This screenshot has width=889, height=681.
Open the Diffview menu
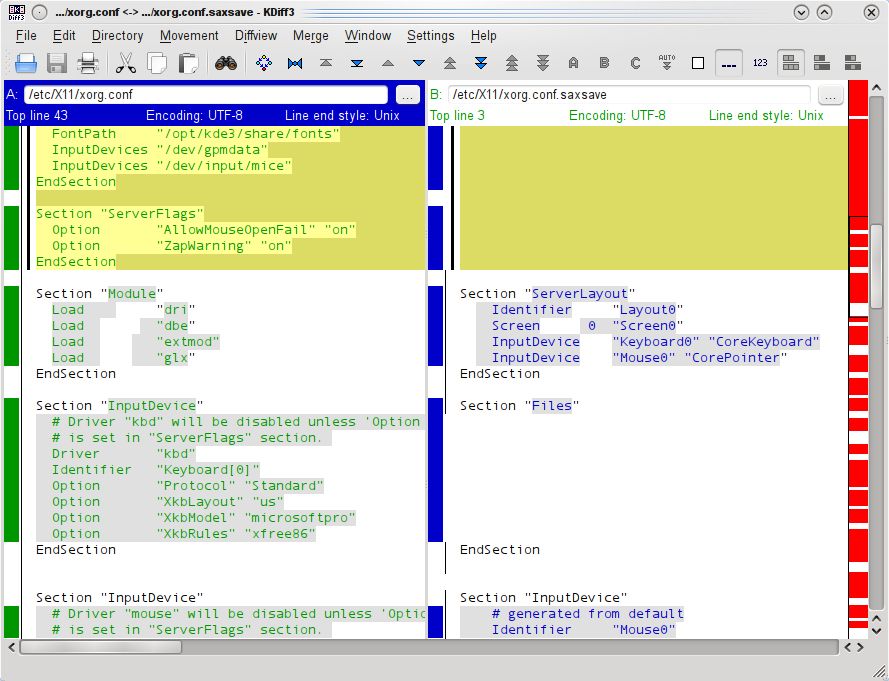[x=255, y=35]
